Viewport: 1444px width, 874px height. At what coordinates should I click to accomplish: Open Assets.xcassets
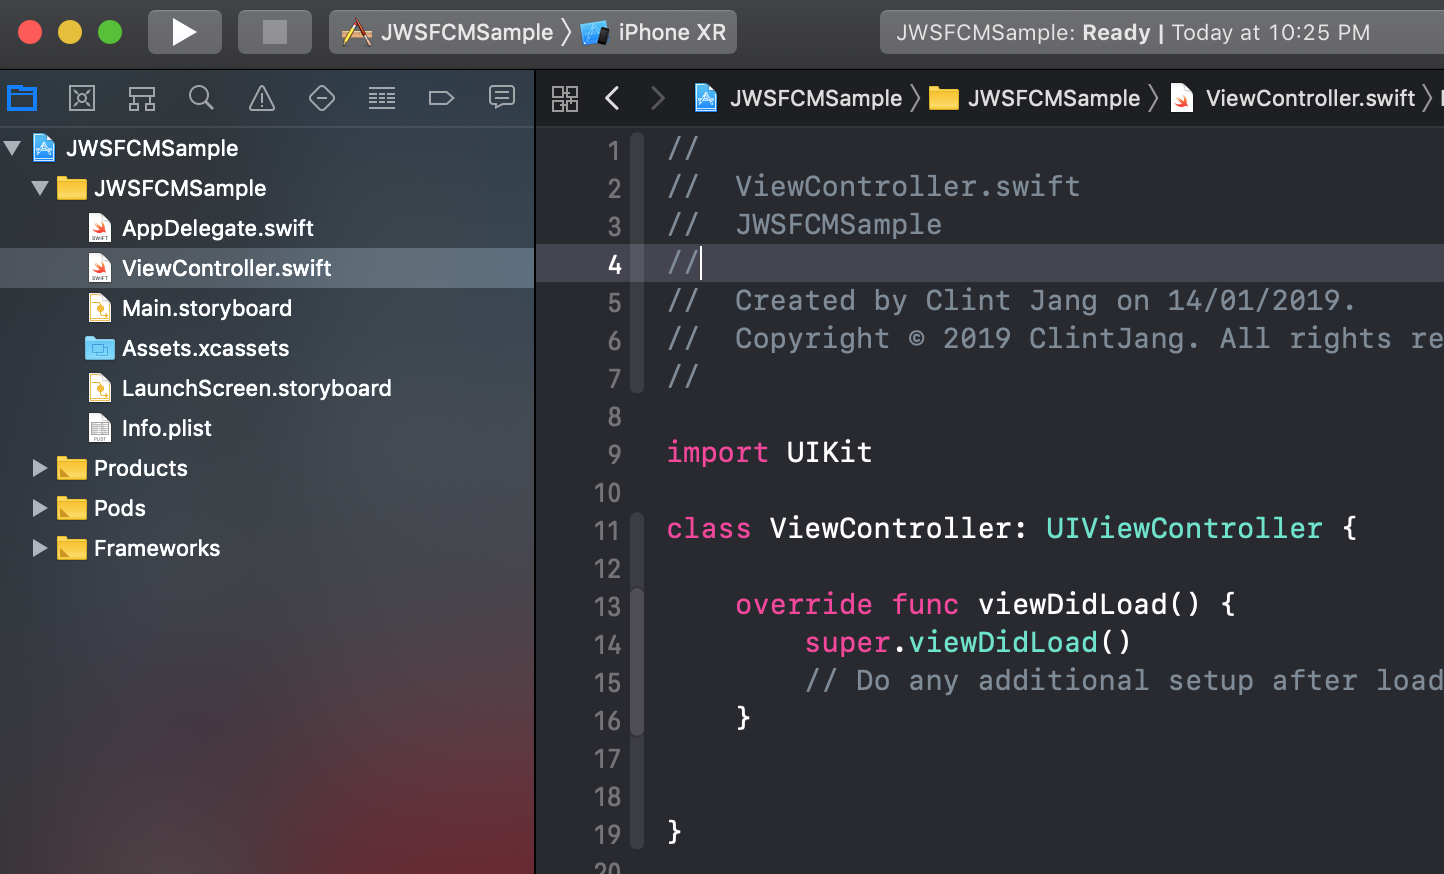click(267, 348)
